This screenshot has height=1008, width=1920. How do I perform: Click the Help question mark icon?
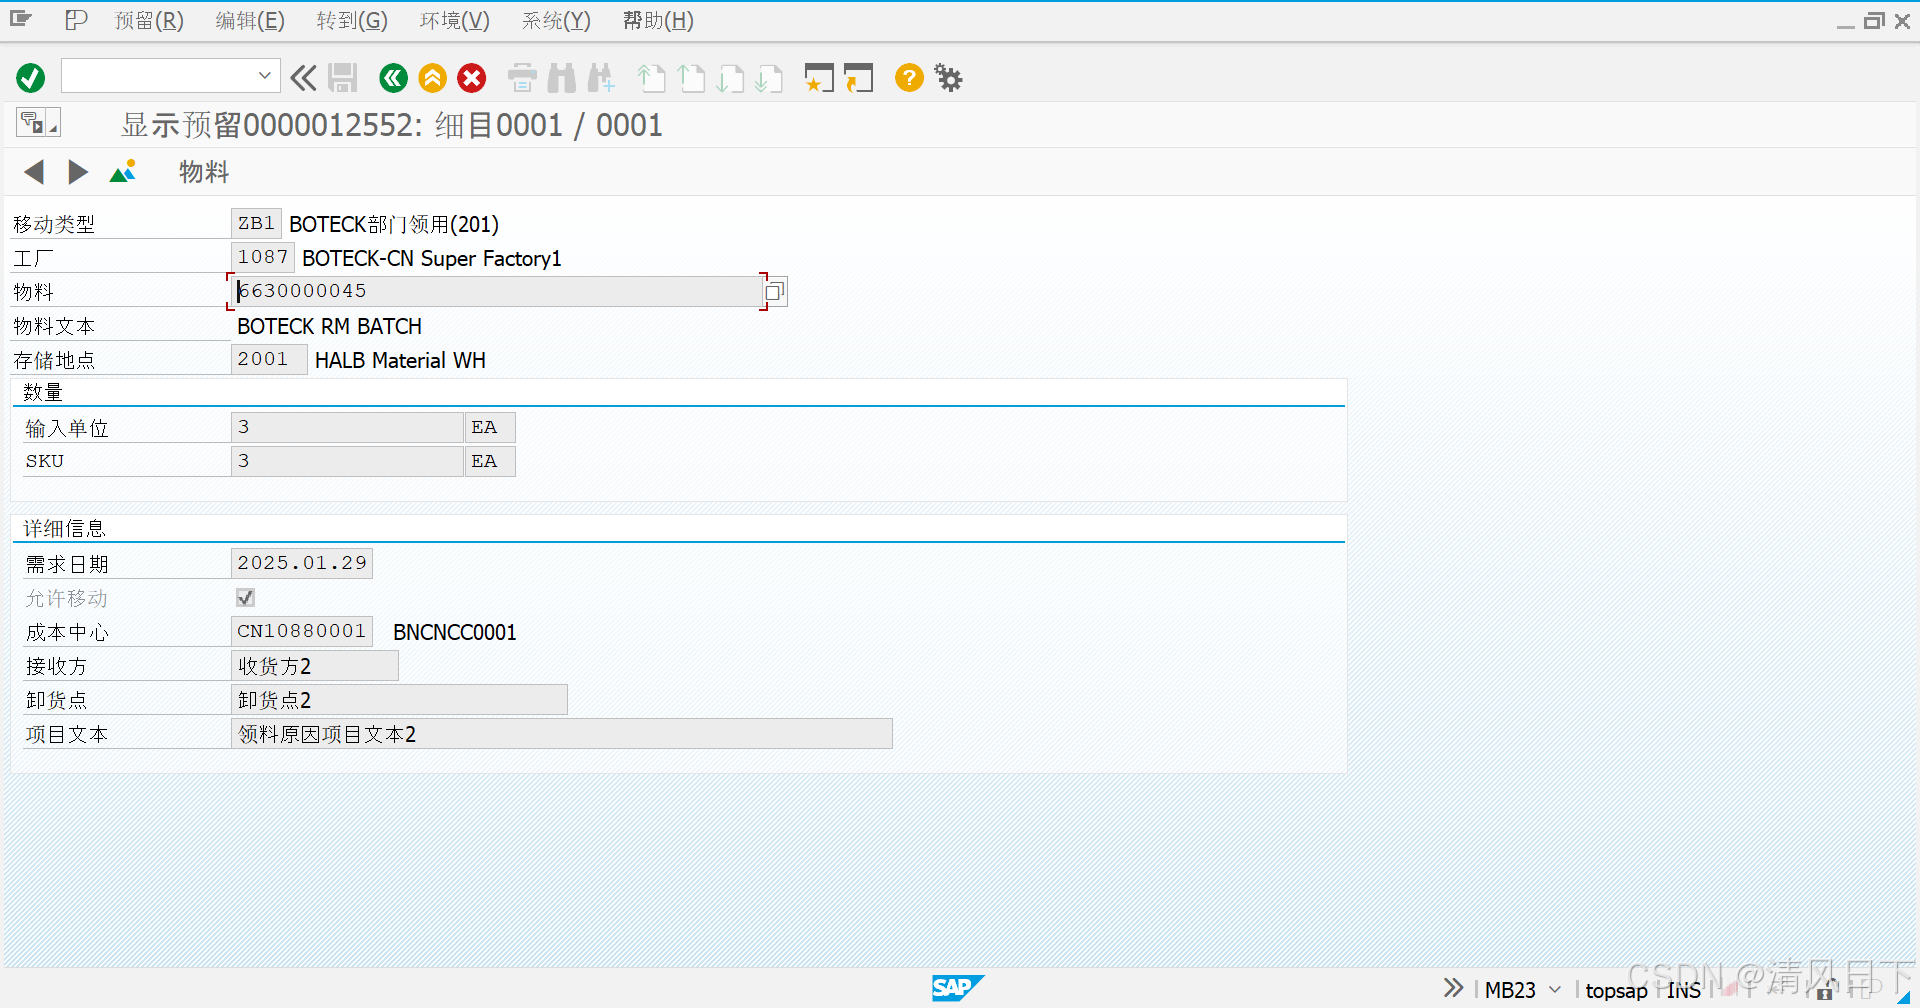click(908, 78)
